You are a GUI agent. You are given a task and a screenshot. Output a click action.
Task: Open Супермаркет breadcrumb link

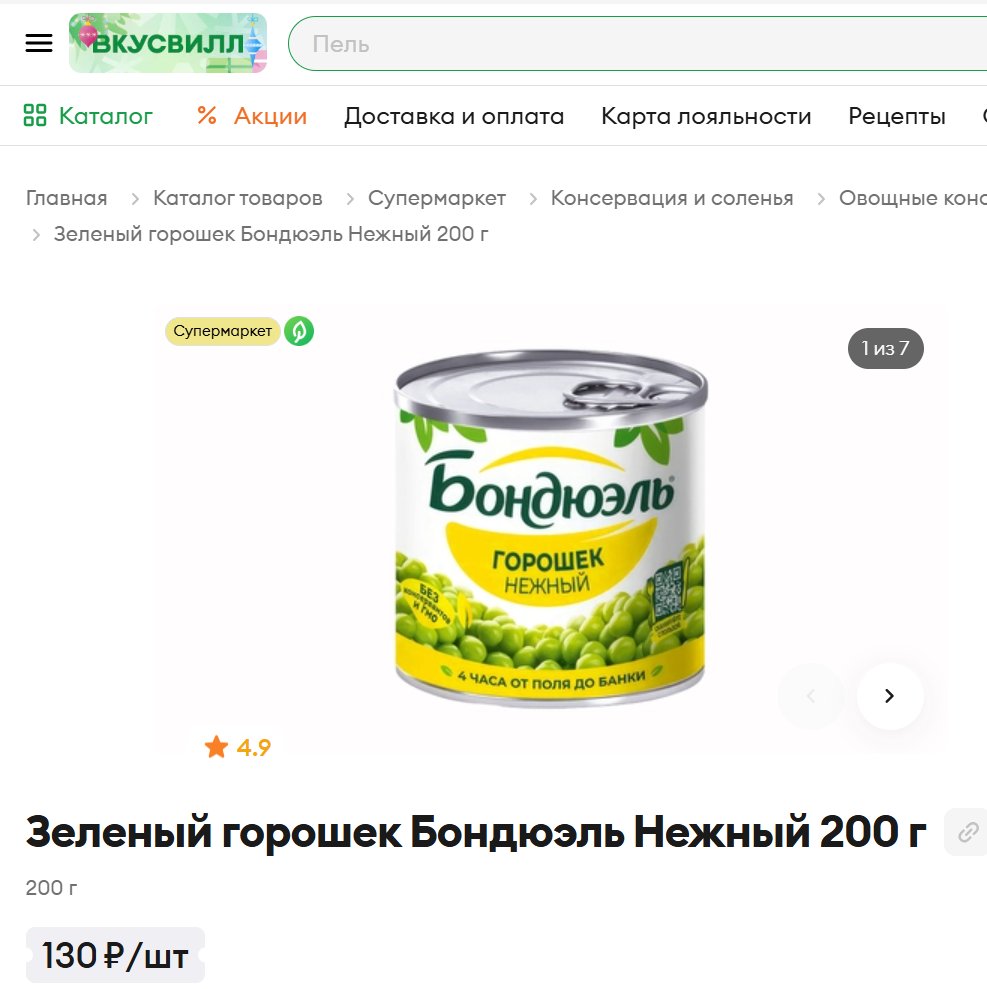(436, 198)
